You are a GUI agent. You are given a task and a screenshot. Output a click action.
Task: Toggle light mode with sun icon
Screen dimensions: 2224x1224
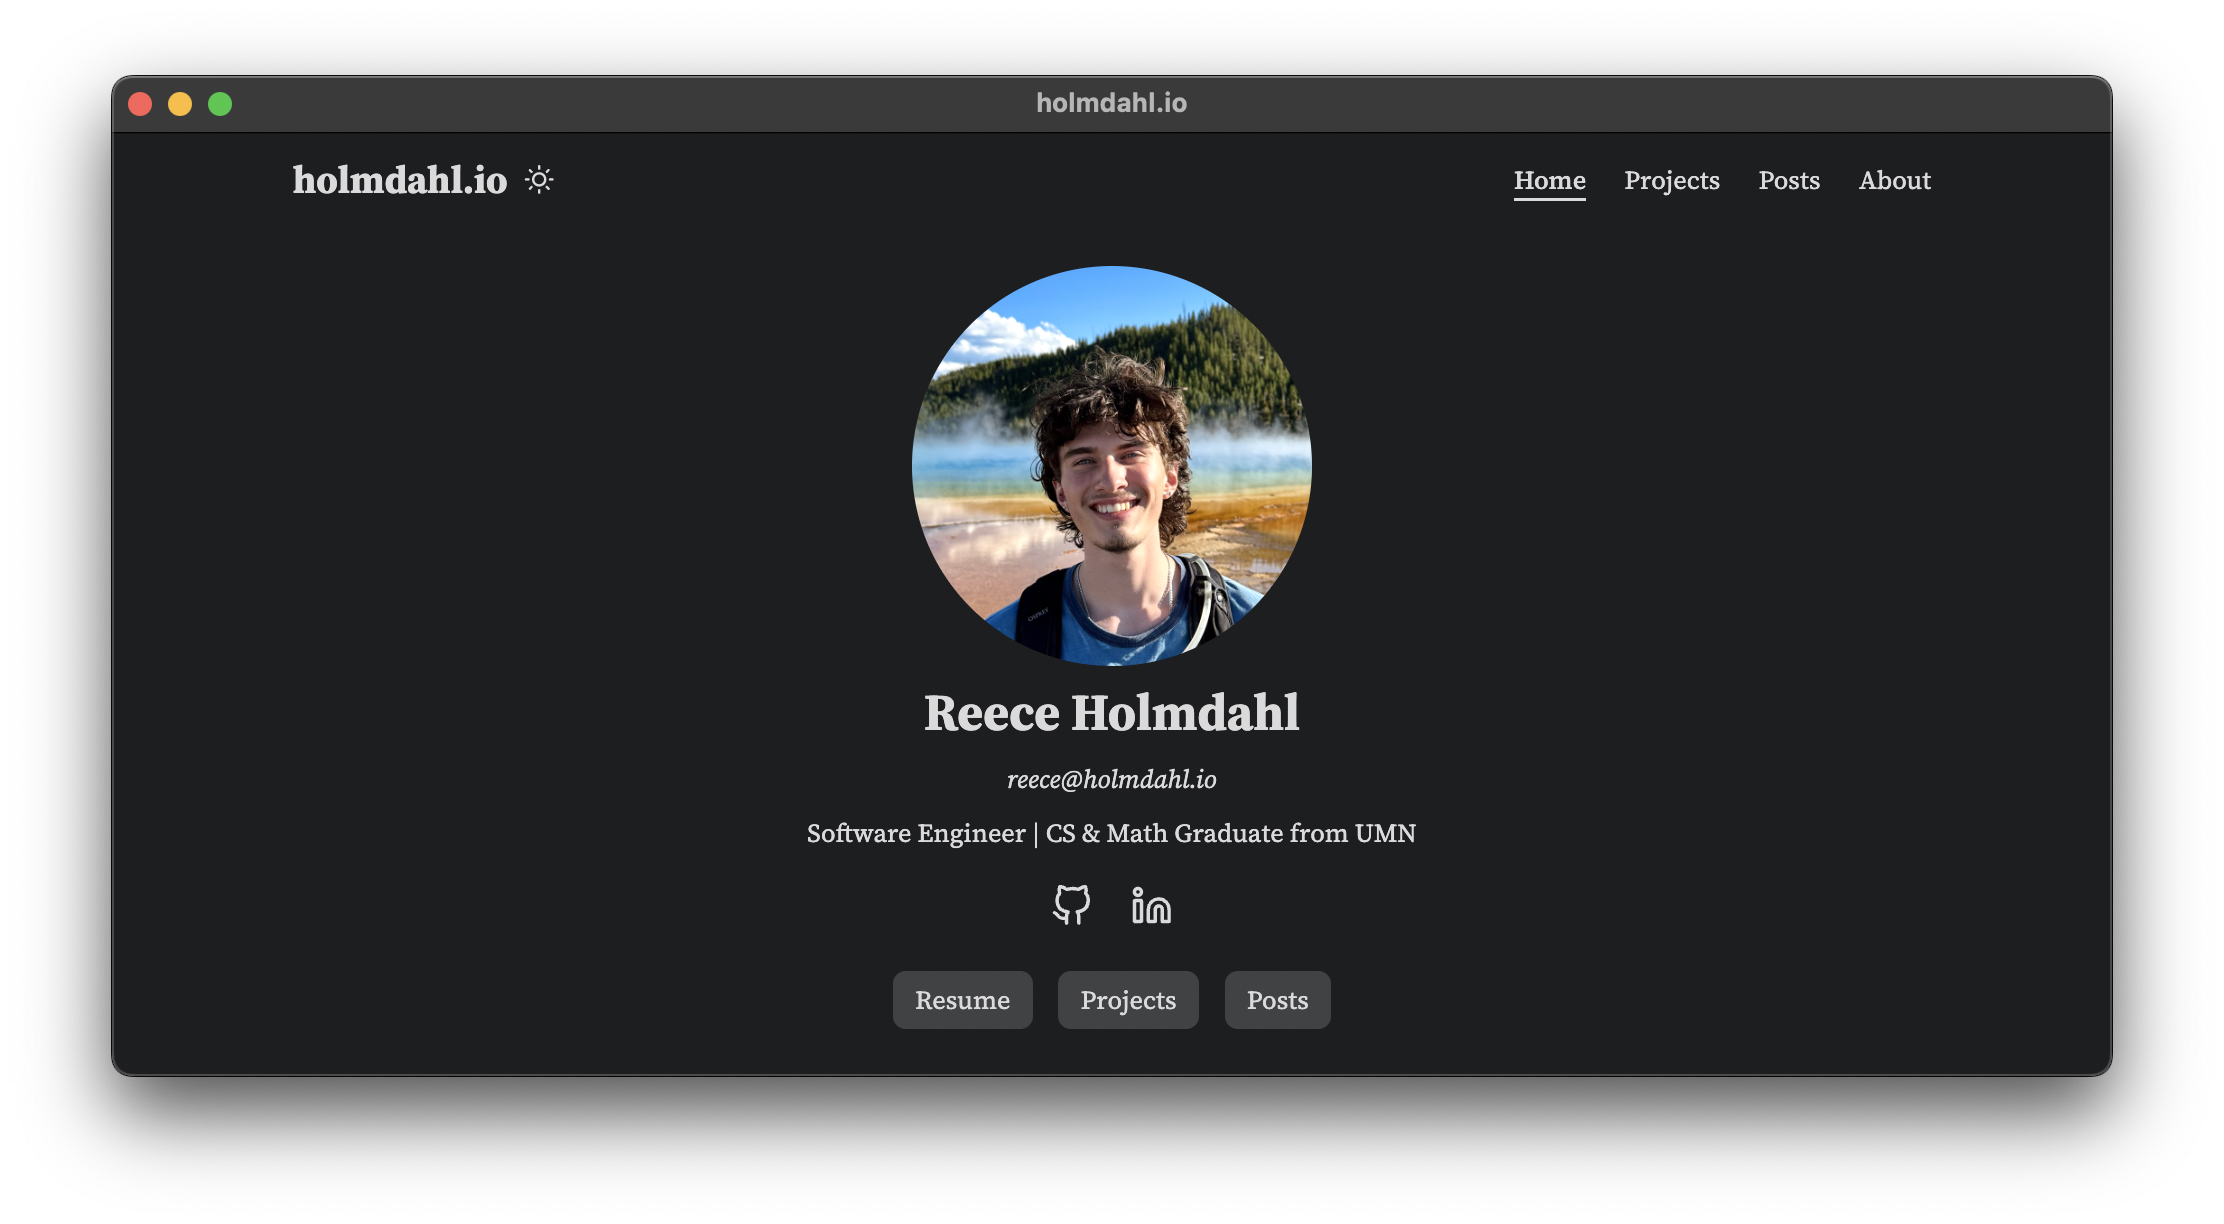coord(539,179)
